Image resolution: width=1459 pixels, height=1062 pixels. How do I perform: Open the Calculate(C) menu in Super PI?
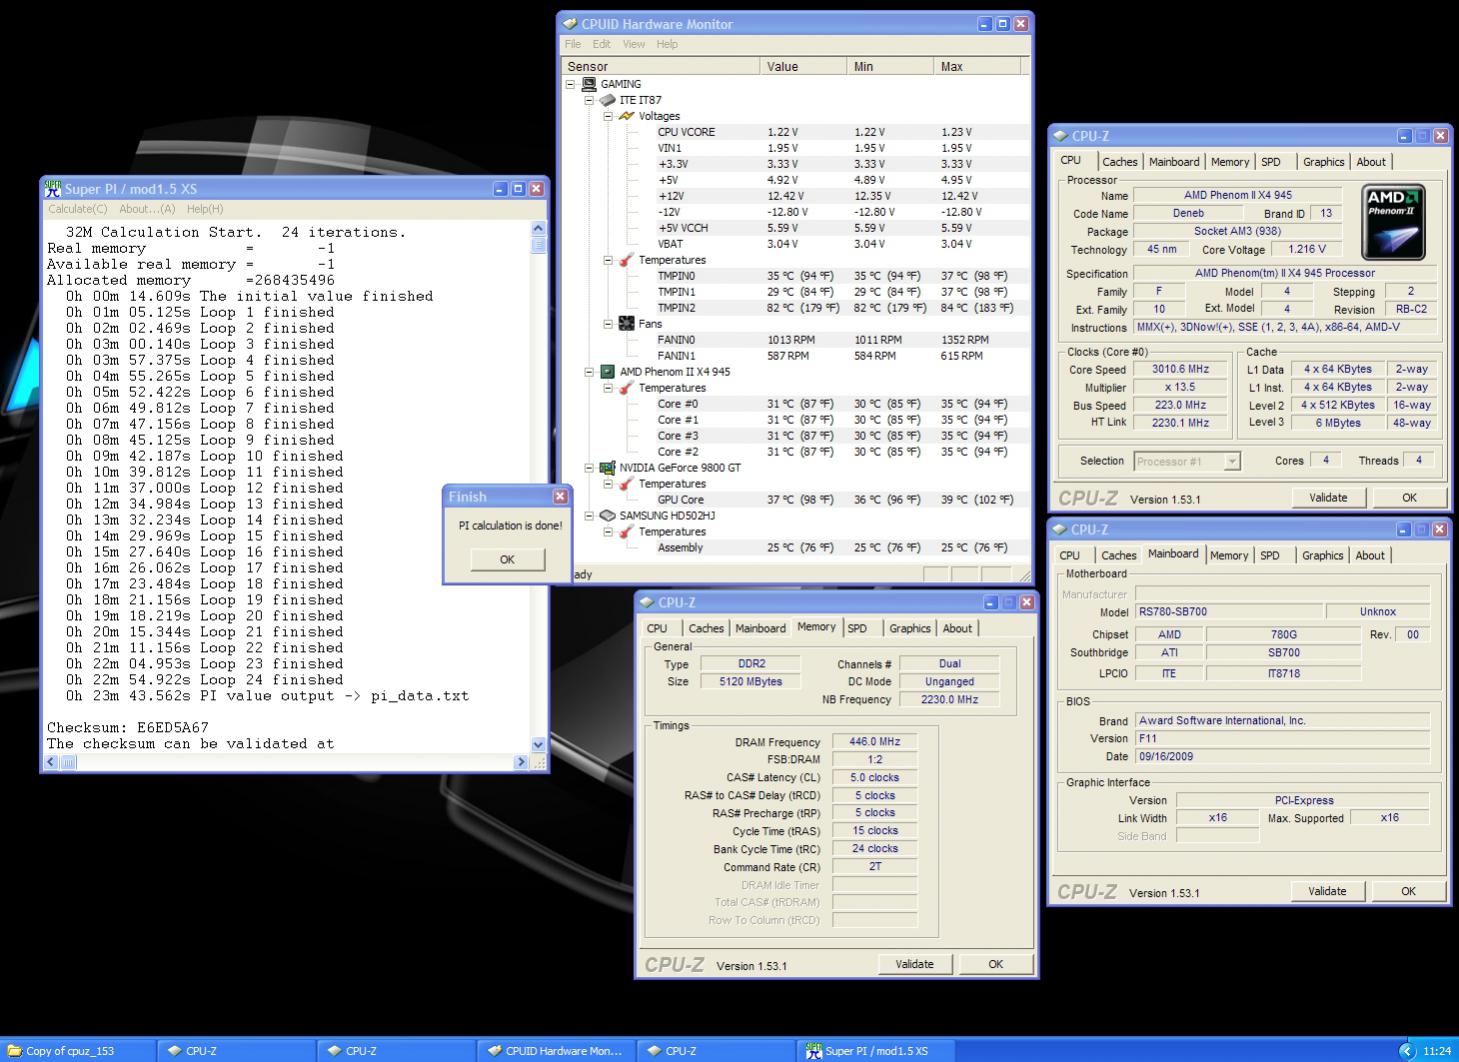[x=78, y=209]
